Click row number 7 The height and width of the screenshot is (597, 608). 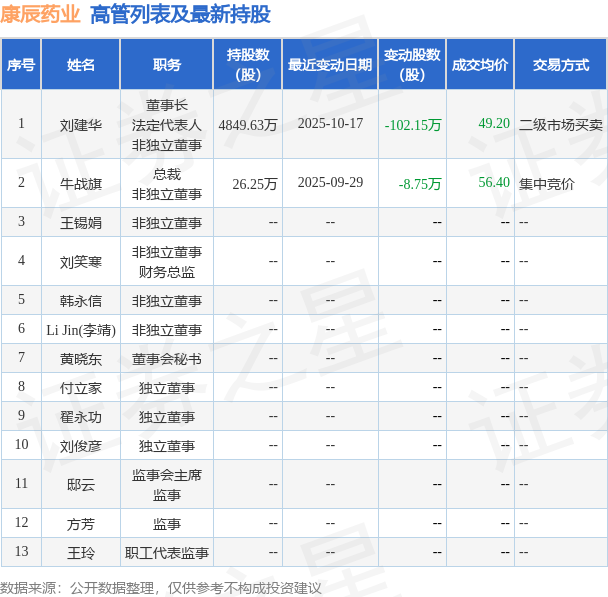(x=21, y=357)
